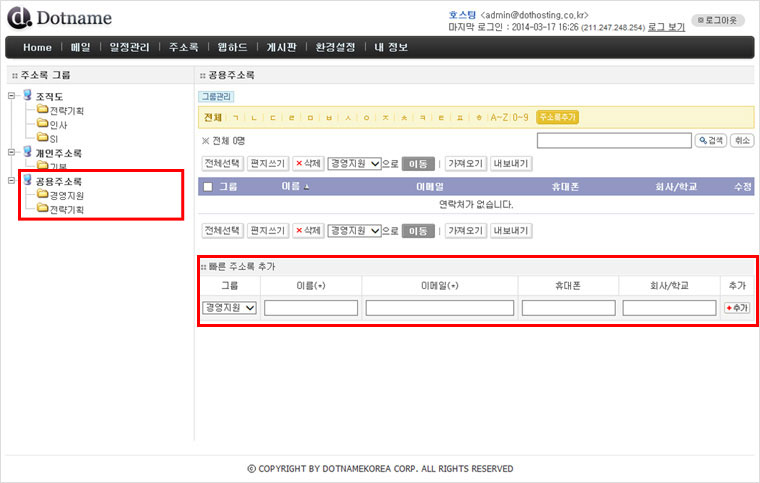This screenshot has width=760, height=483.
Task: Toggle the select-all checkbox in table header
Action: [207, 186]
